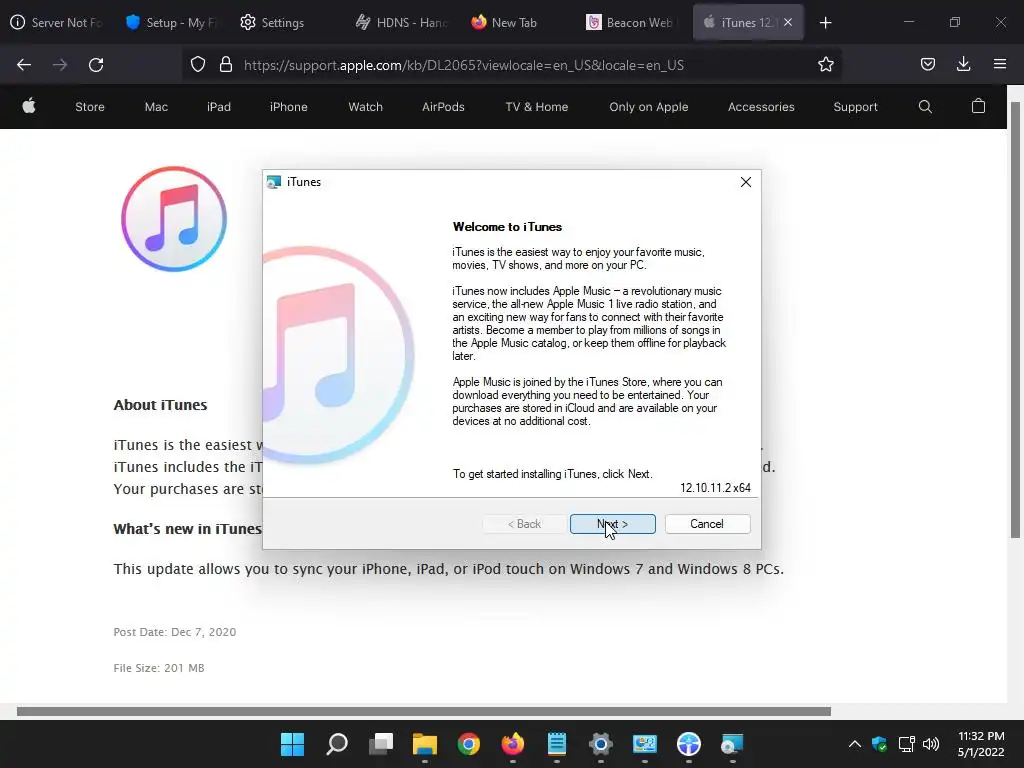This screenshot has height=768, width=1024.
Task: Cancel the iTunes installation
Action: tap(707, 524)
